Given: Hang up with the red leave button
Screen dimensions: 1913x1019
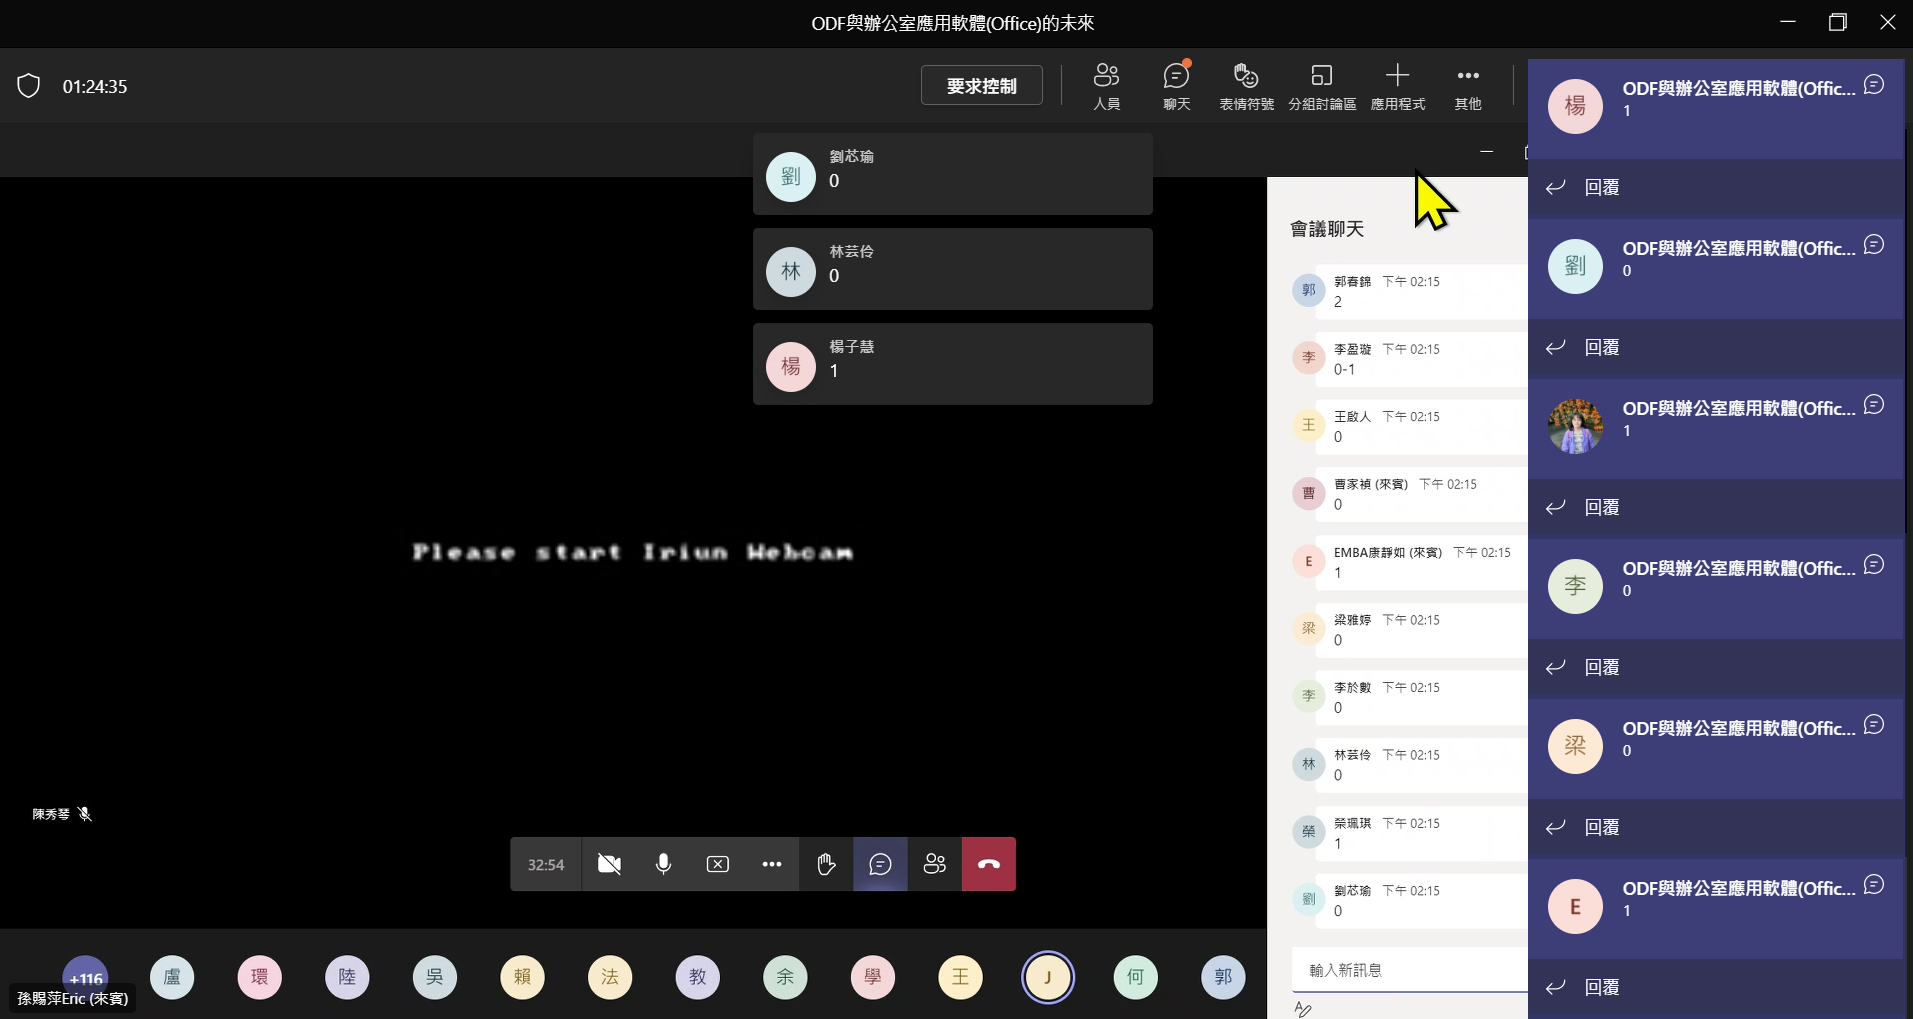Looking at the screenshot, I should 989,864.
